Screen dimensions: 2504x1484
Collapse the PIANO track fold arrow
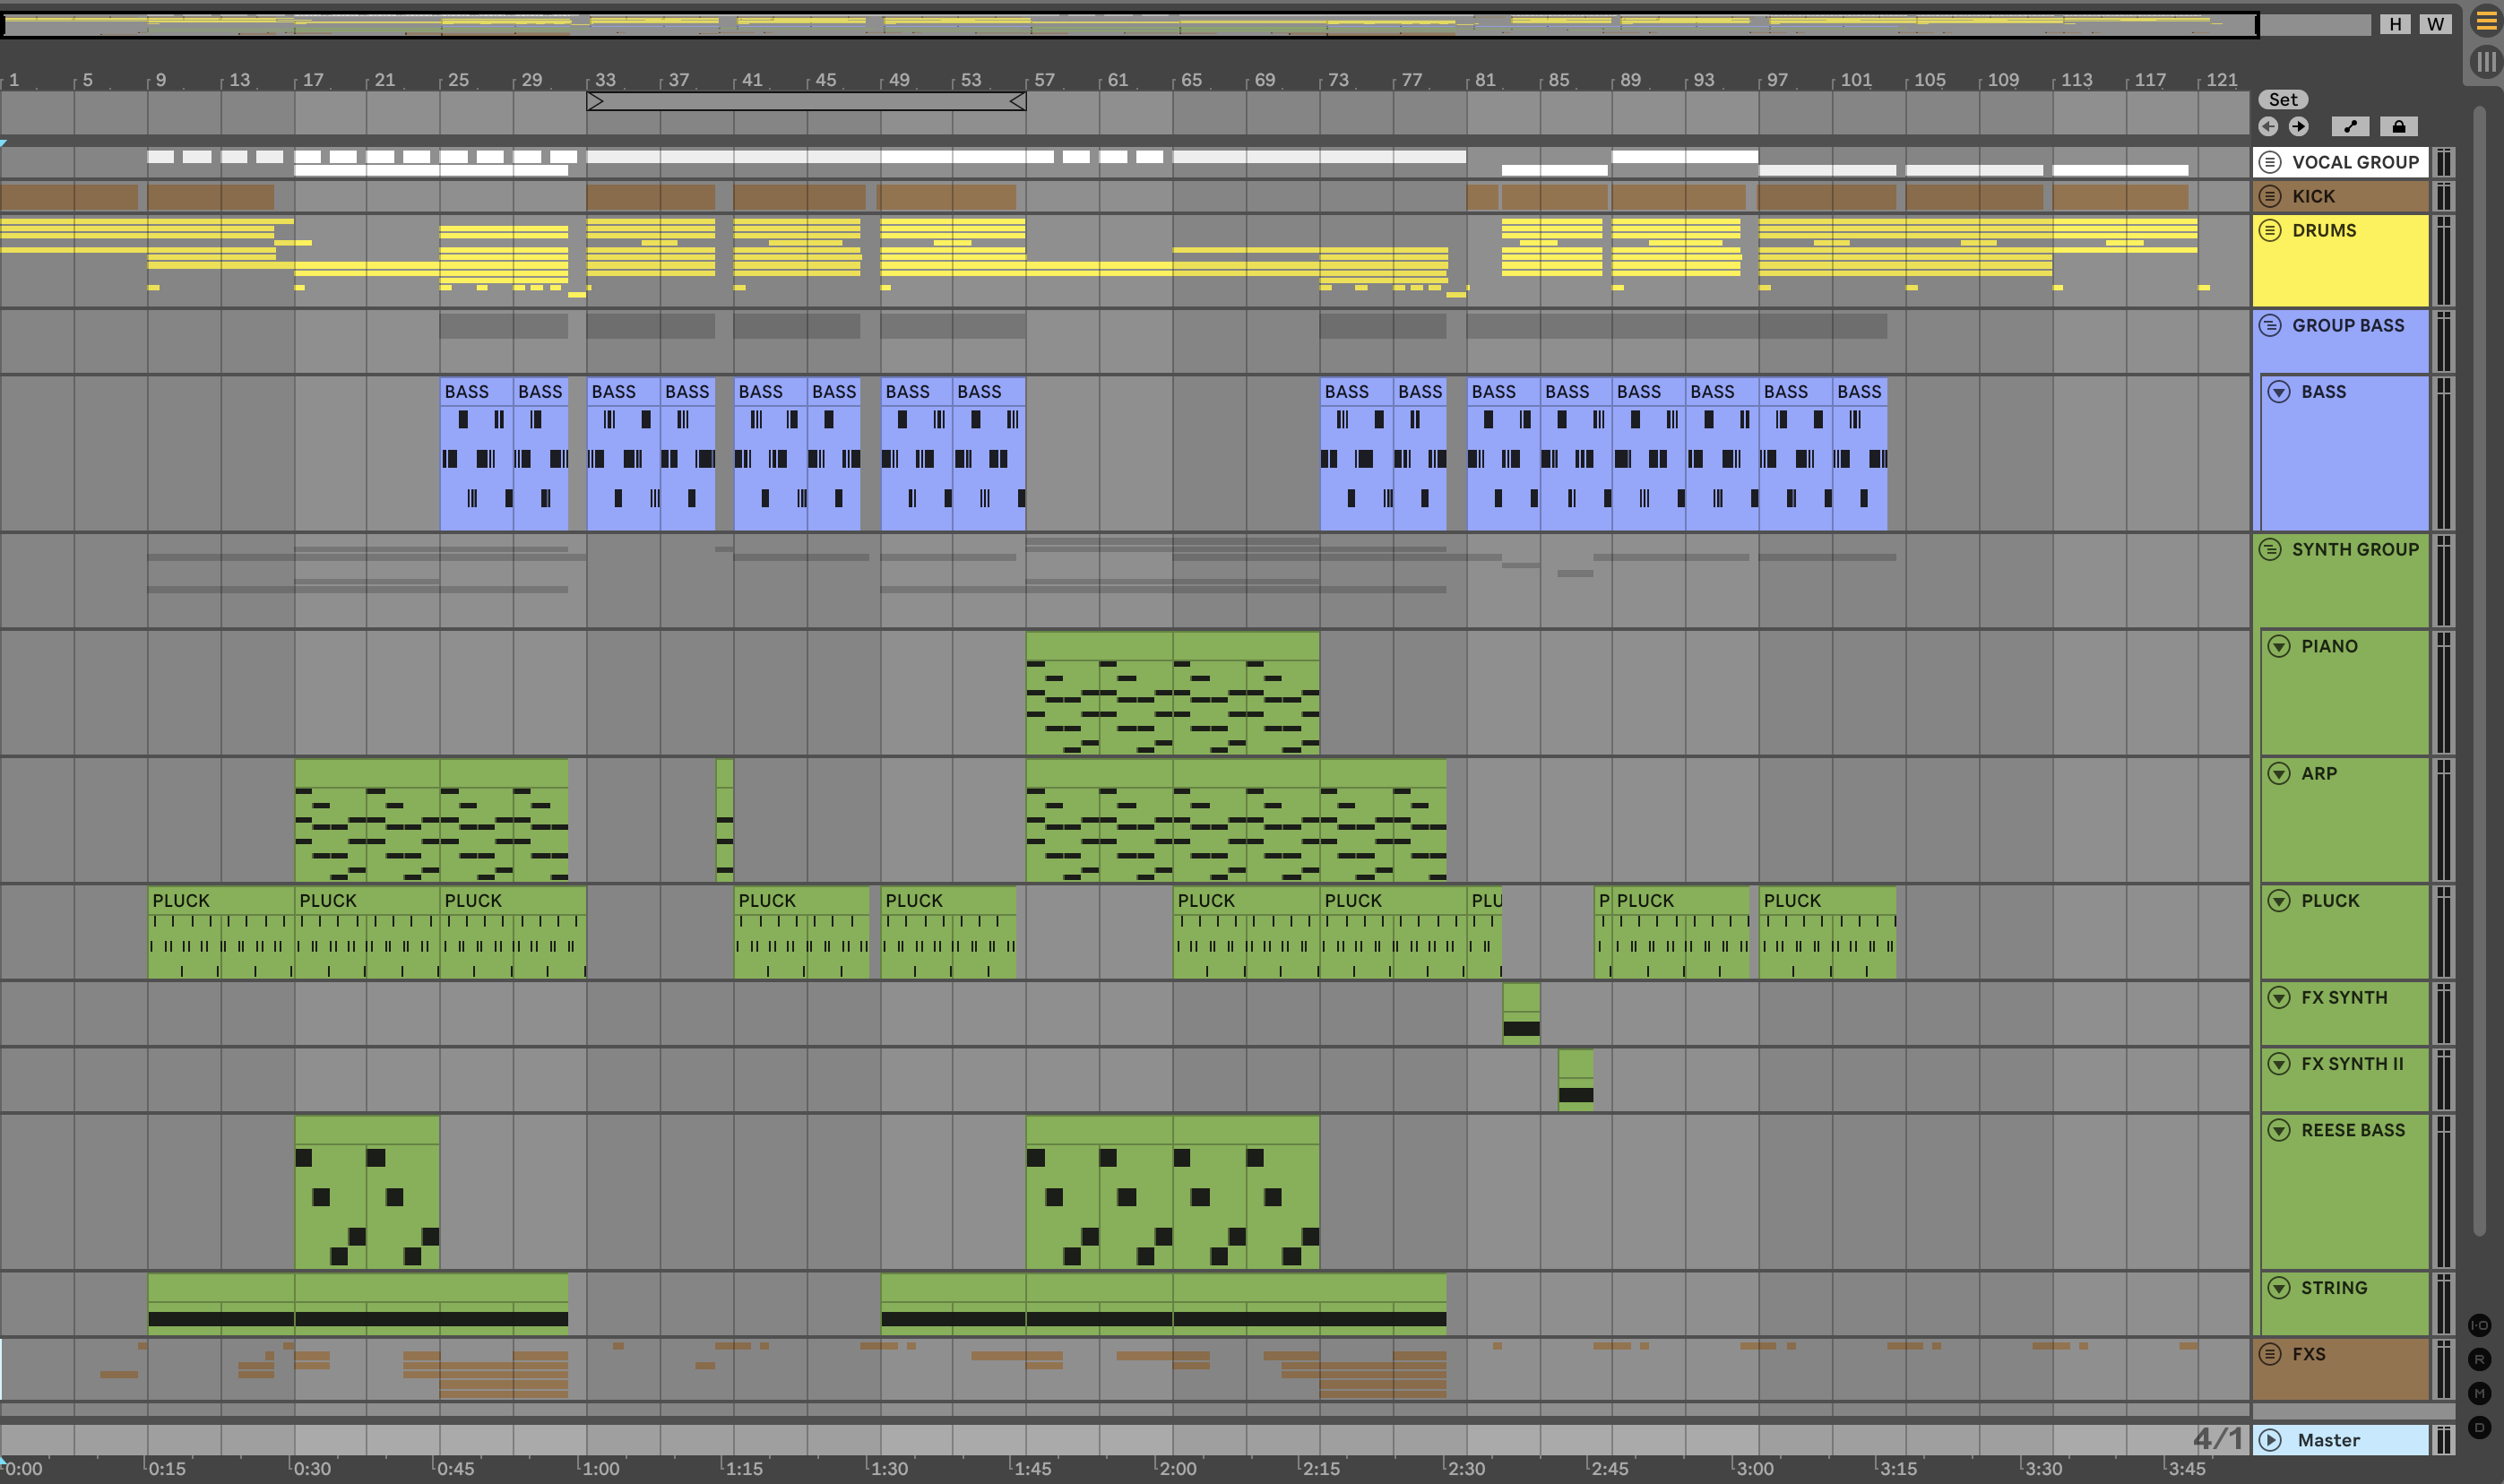[x=2279, y=646]
